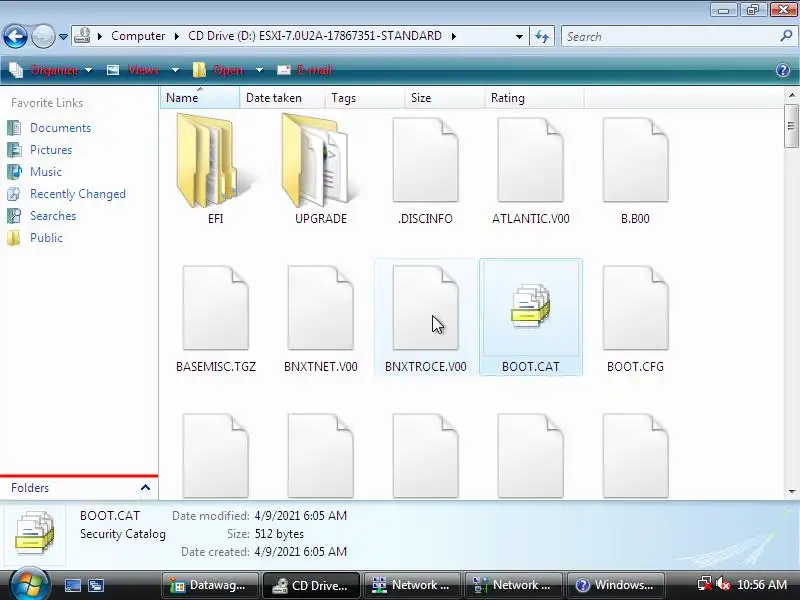Screen dimensions: 800x600
Task: Click the muted volume tray icon
Action: tap(723, 584)
